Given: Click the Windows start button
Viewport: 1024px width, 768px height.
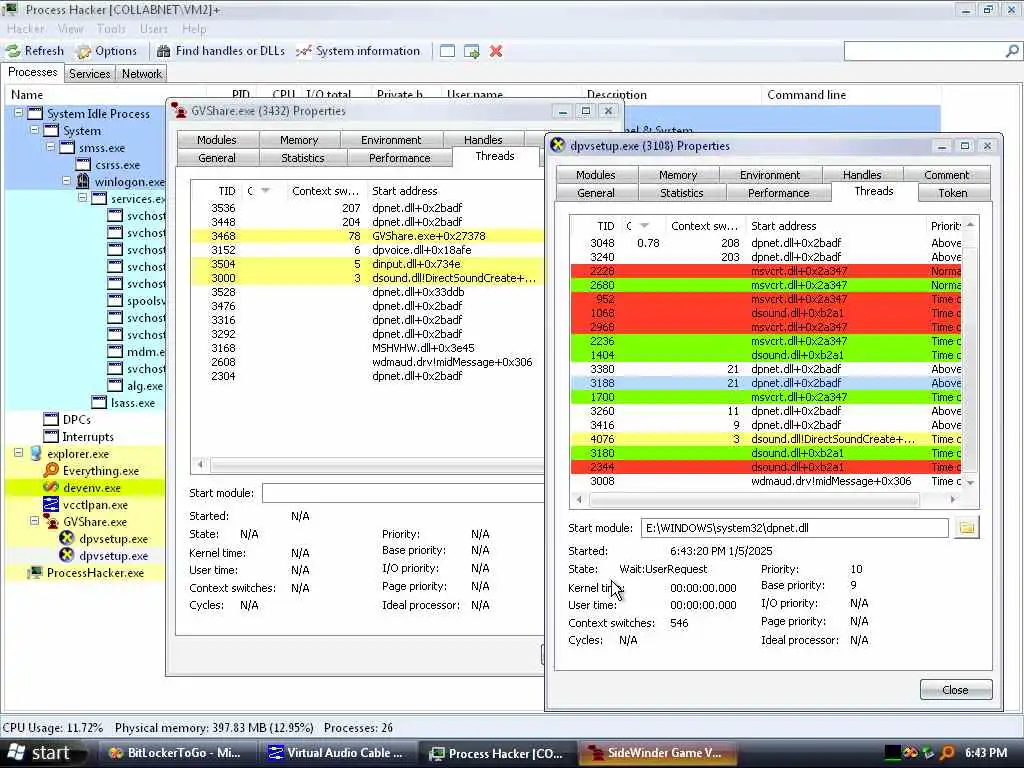Looking at the screenshot, I should (43, 753).
